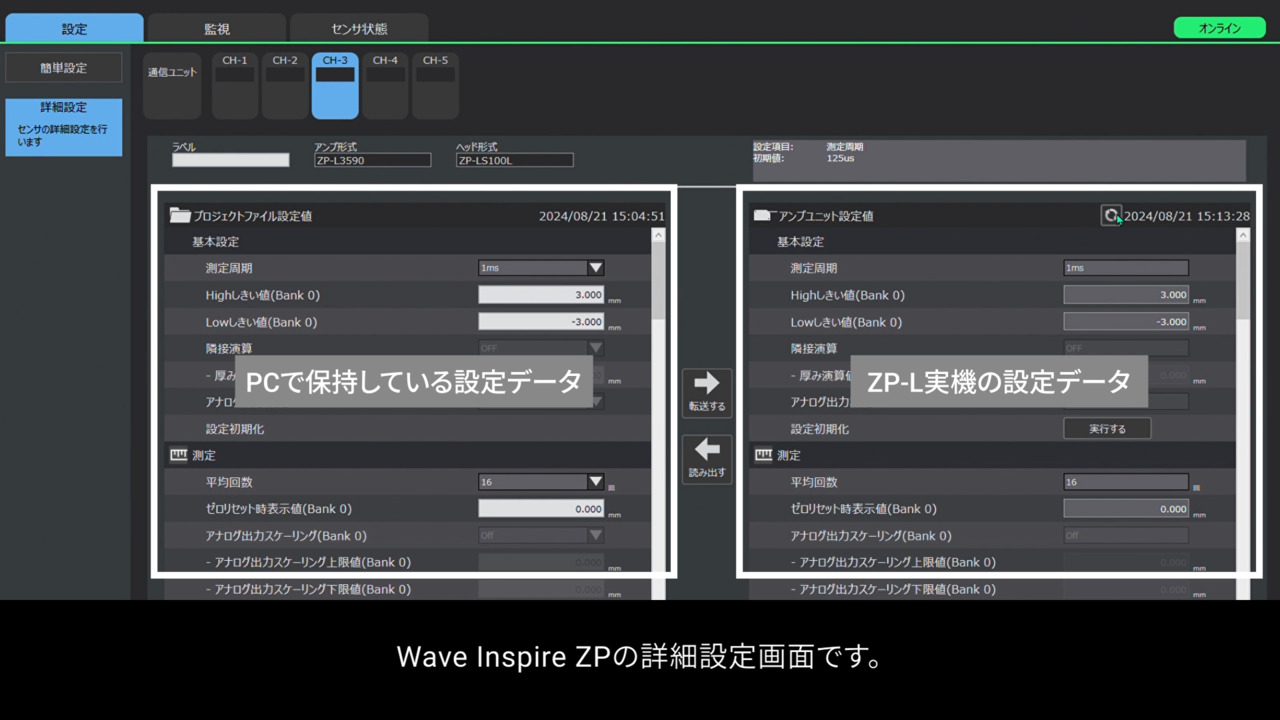The height and width of the screenshot is (720, 1280).
Task: Open left アナログ出力スケーリング(Bank 0) dropdown
Action: (541, 535)
